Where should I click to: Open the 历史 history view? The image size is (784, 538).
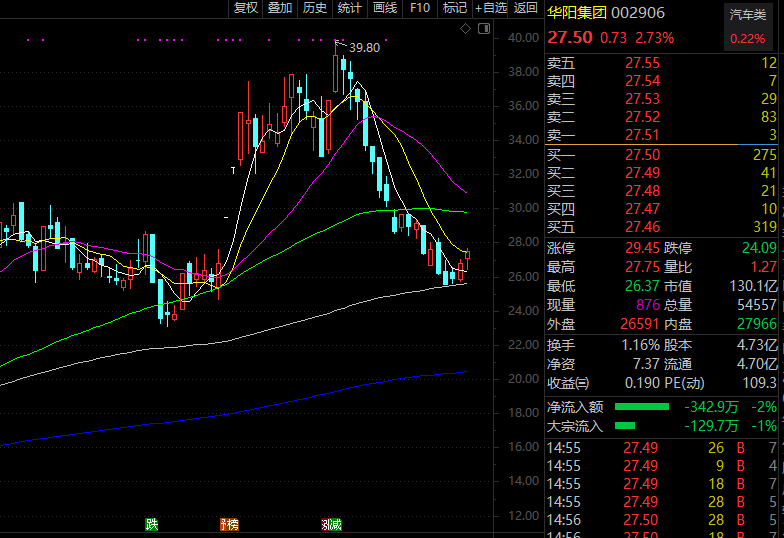coord(314,8)
